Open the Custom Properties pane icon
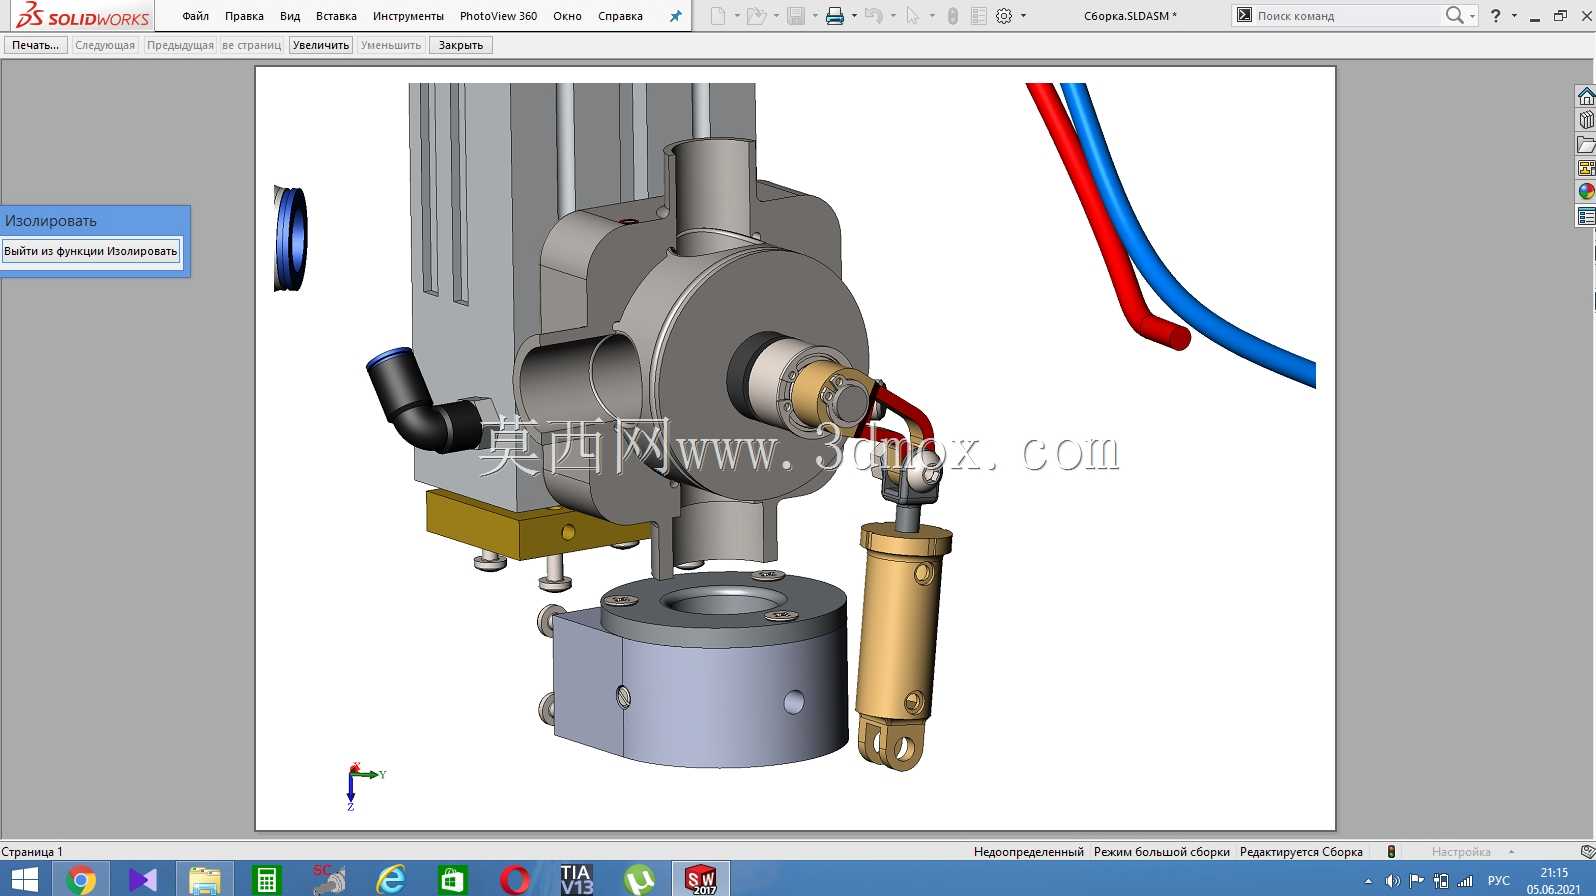The image size is (1596, 896). pyautogui.click(x=1586, y=216)
